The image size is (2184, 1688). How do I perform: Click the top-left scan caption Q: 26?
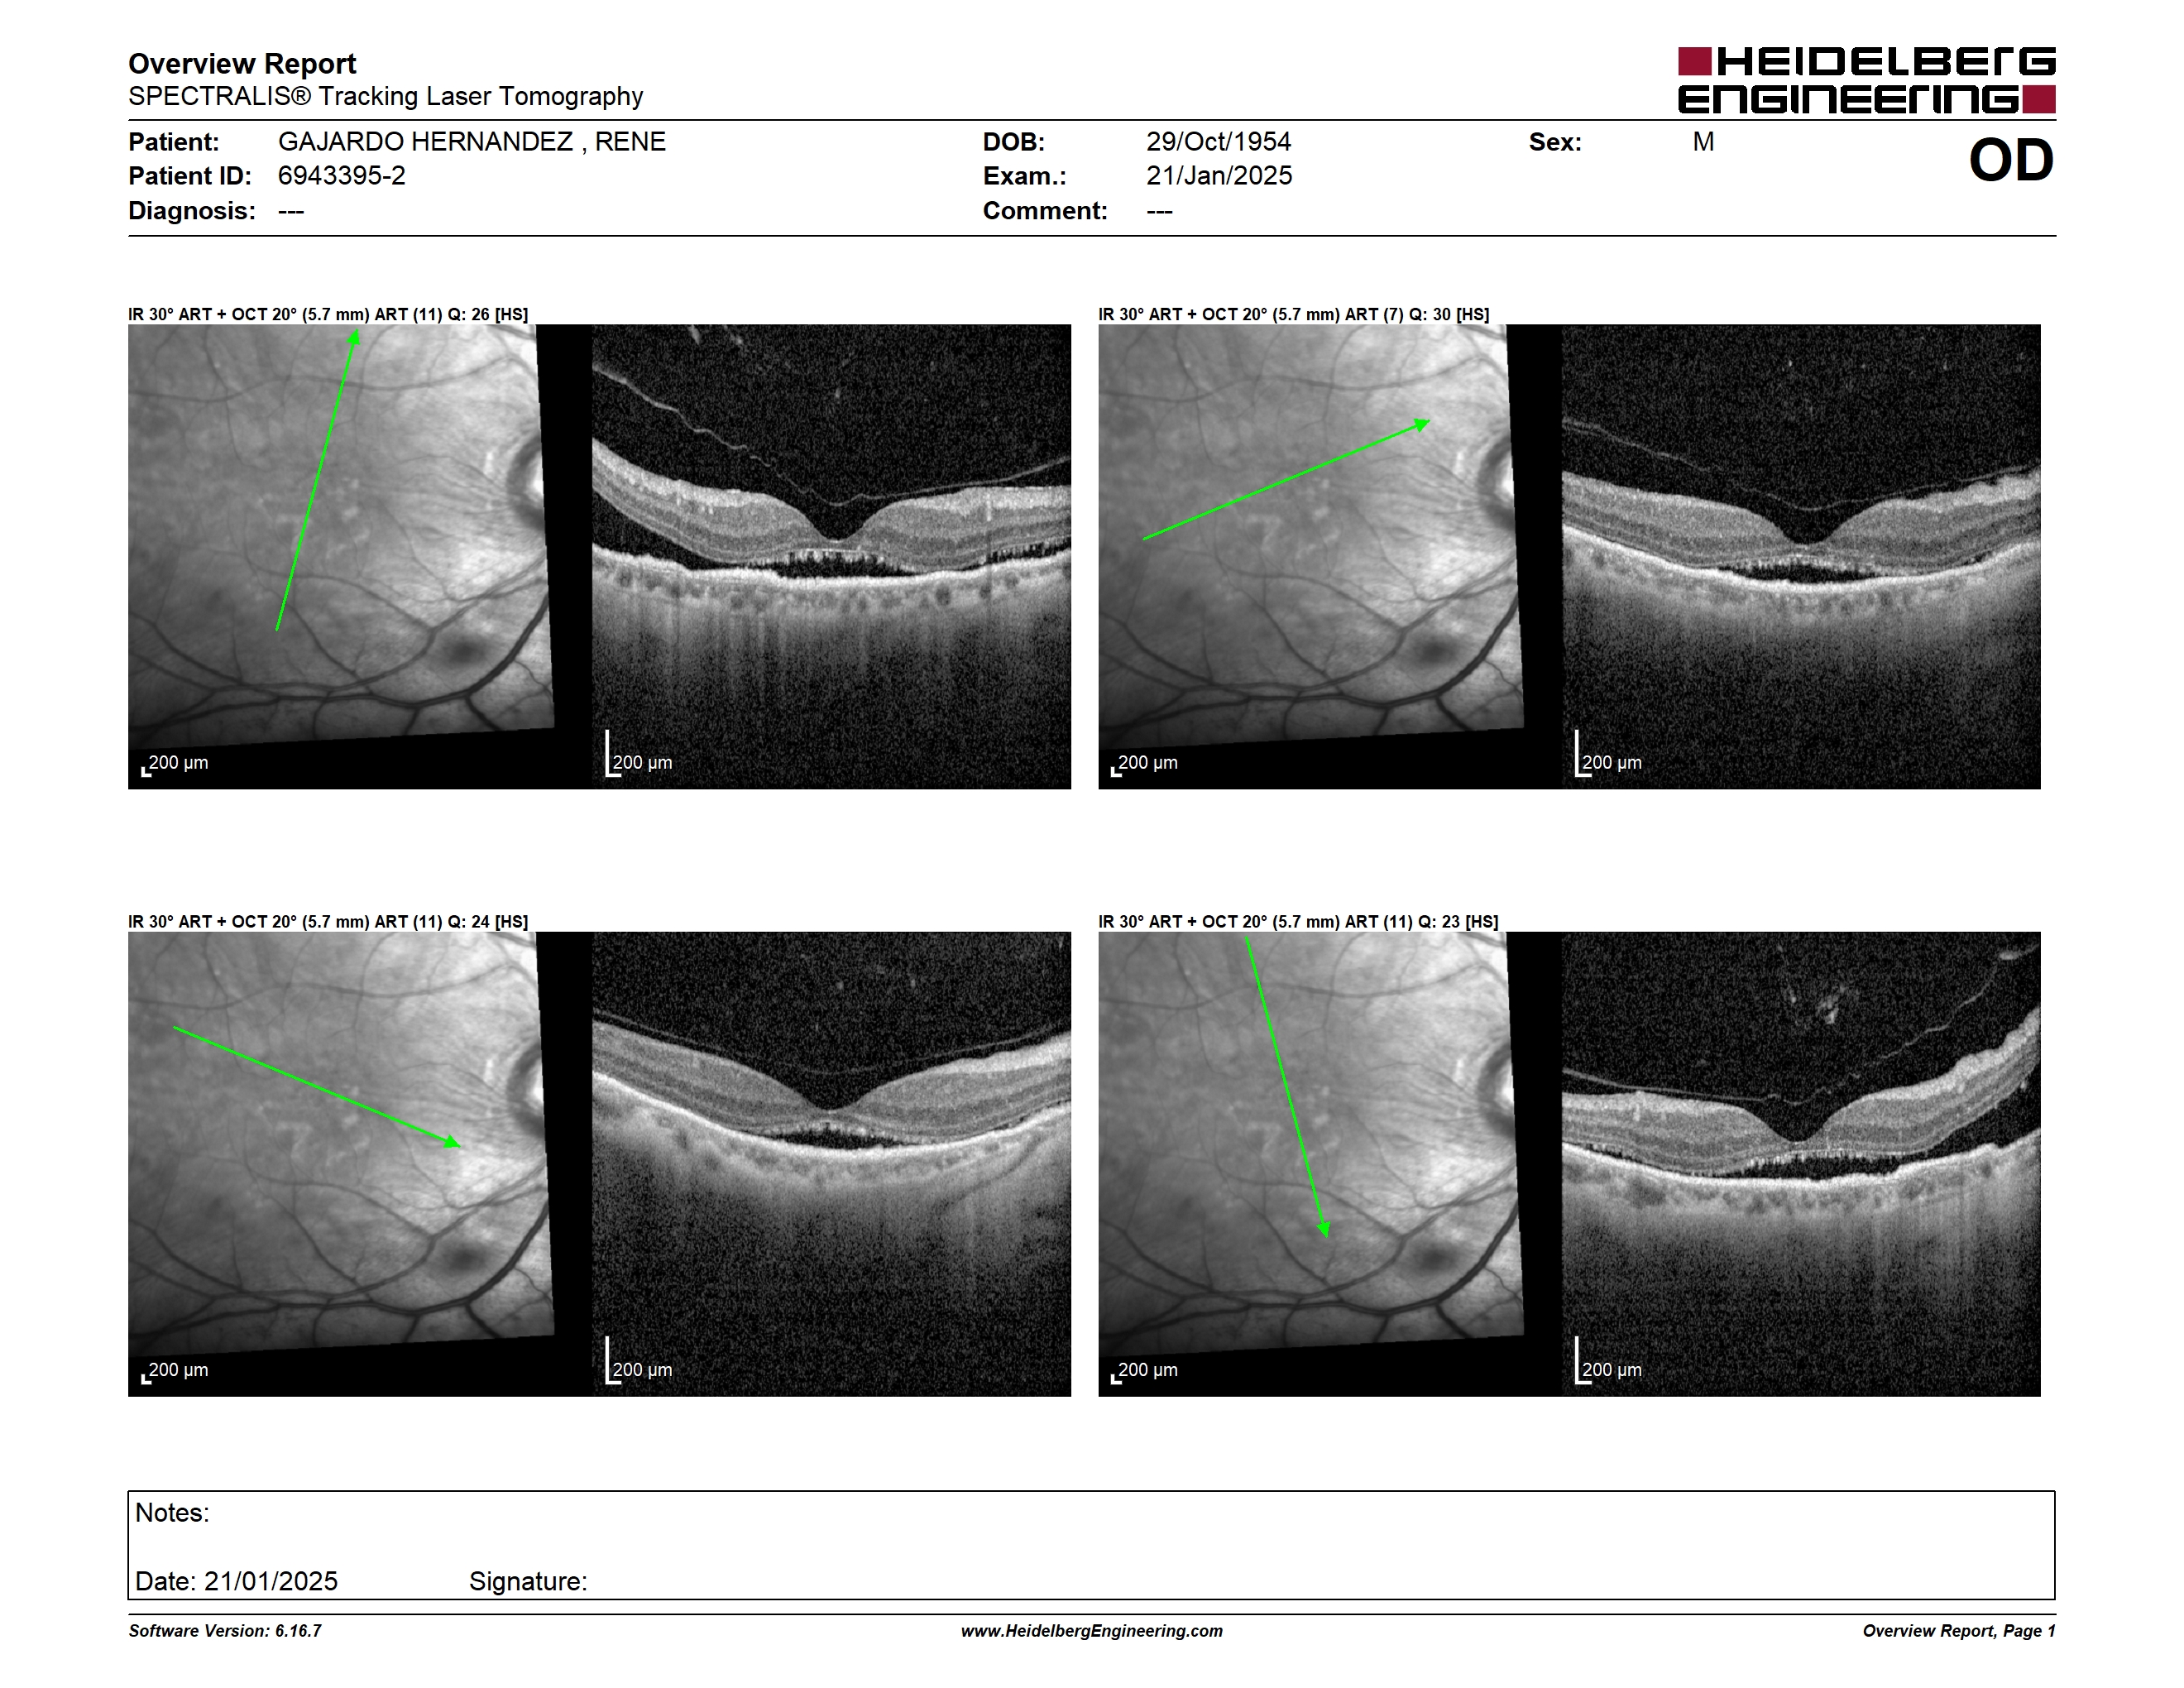[328, 314]
